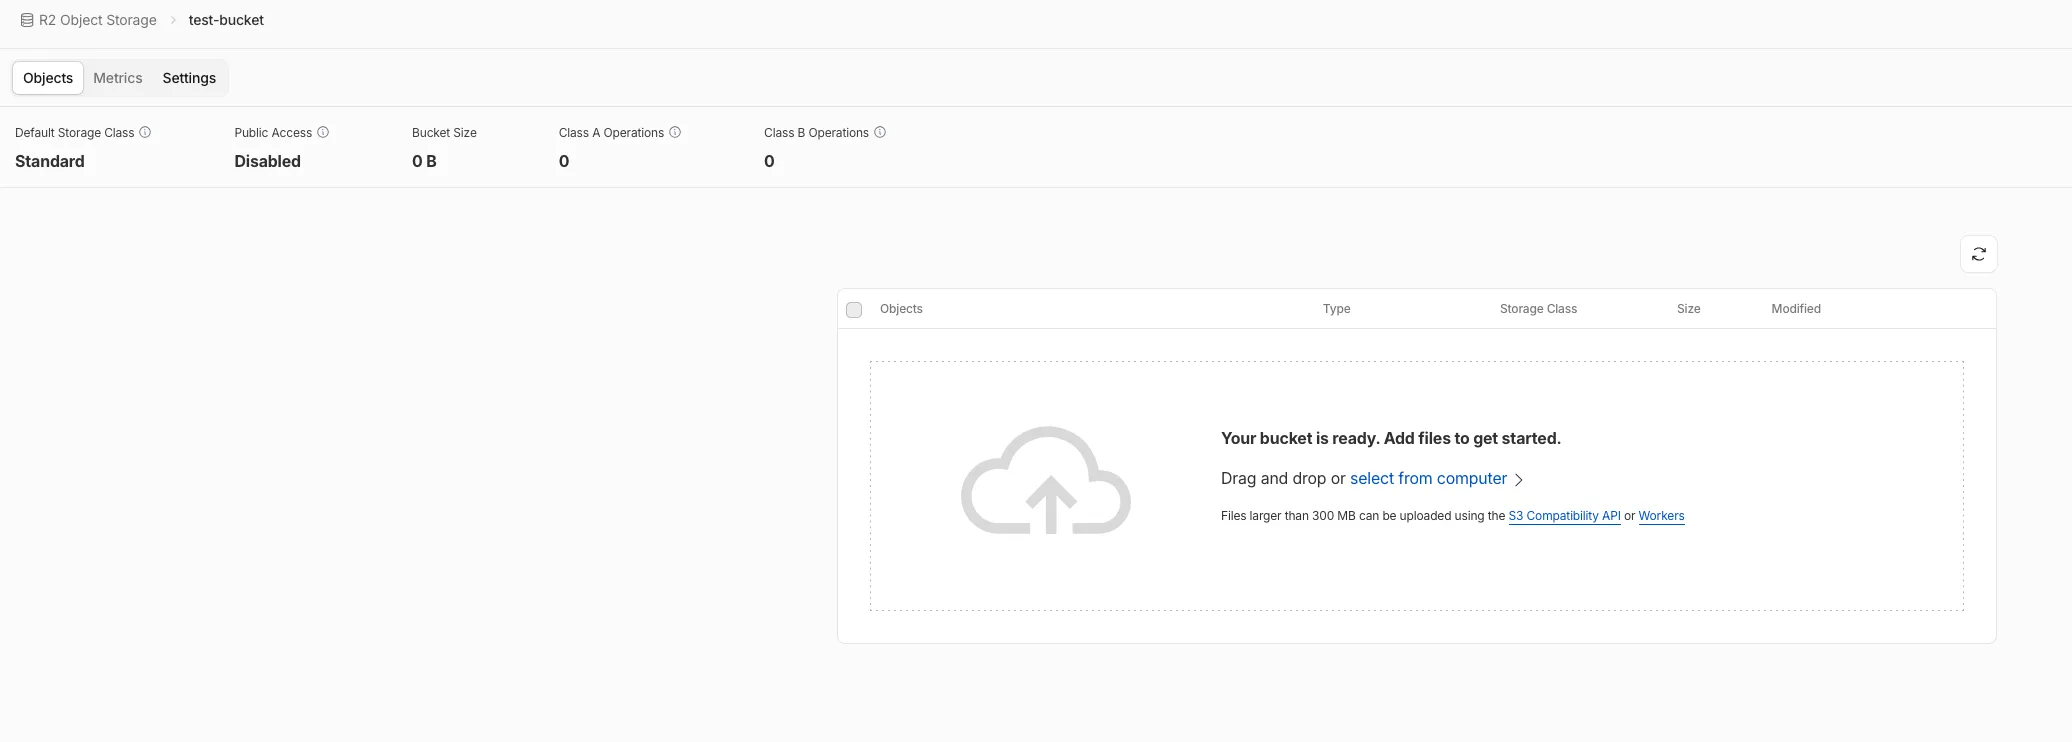
Task: Click the Storage Class column header
Action: tap(1538, 309)
